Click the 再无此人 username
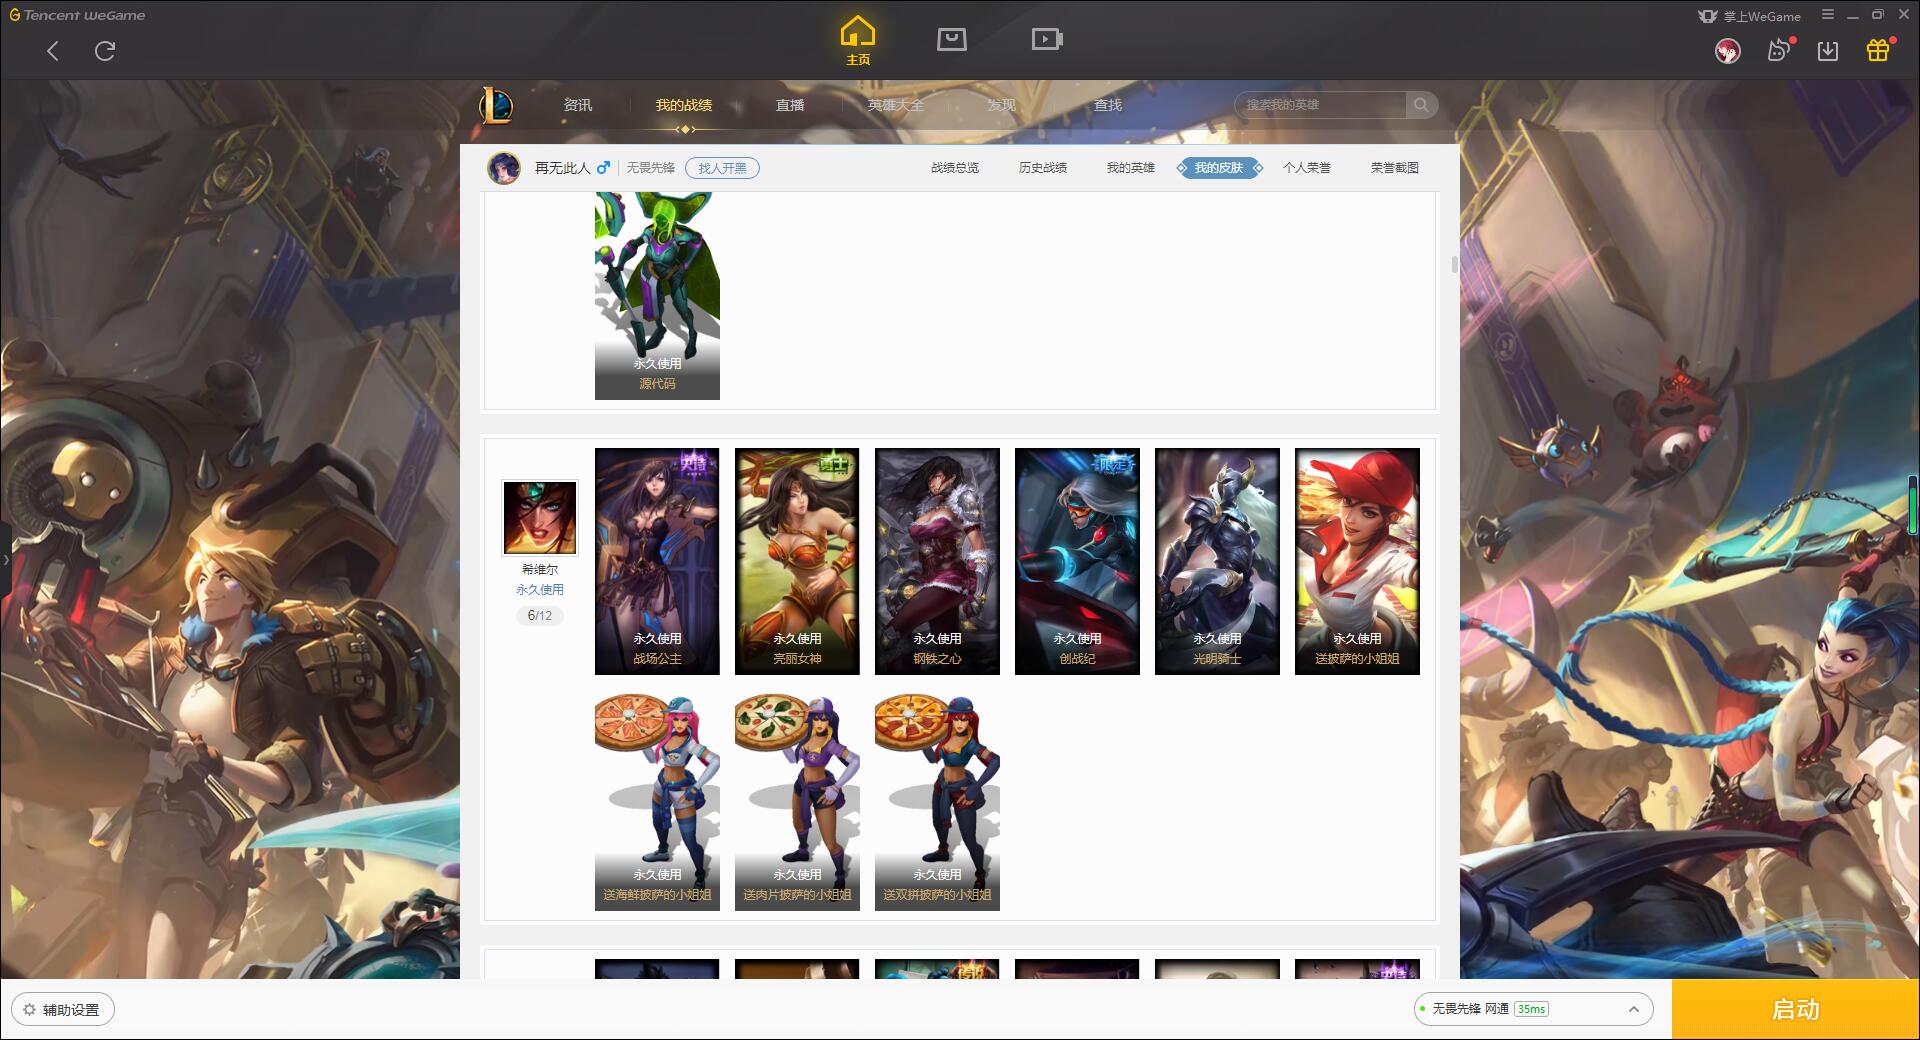The width and height of the screenshot is (1920, 1040). [x=563, y=168]
